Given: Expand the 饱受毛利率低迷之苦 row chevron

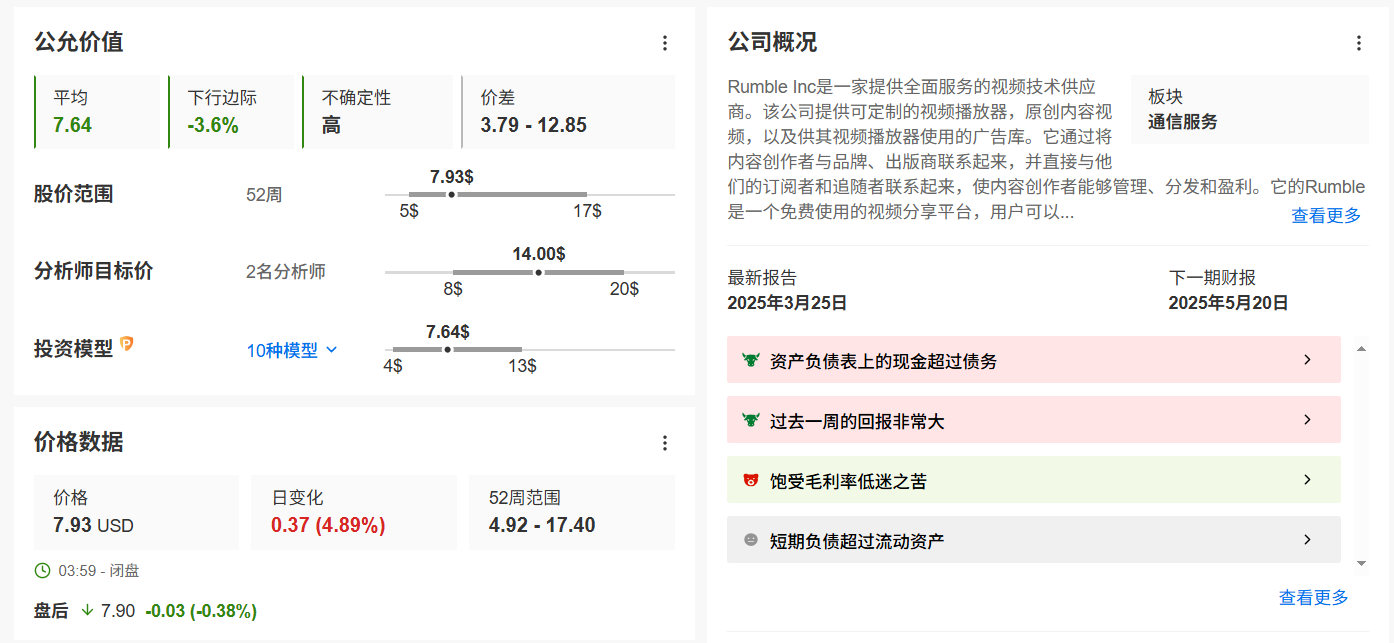Looking at the screenshot, I should (1307, 480).
